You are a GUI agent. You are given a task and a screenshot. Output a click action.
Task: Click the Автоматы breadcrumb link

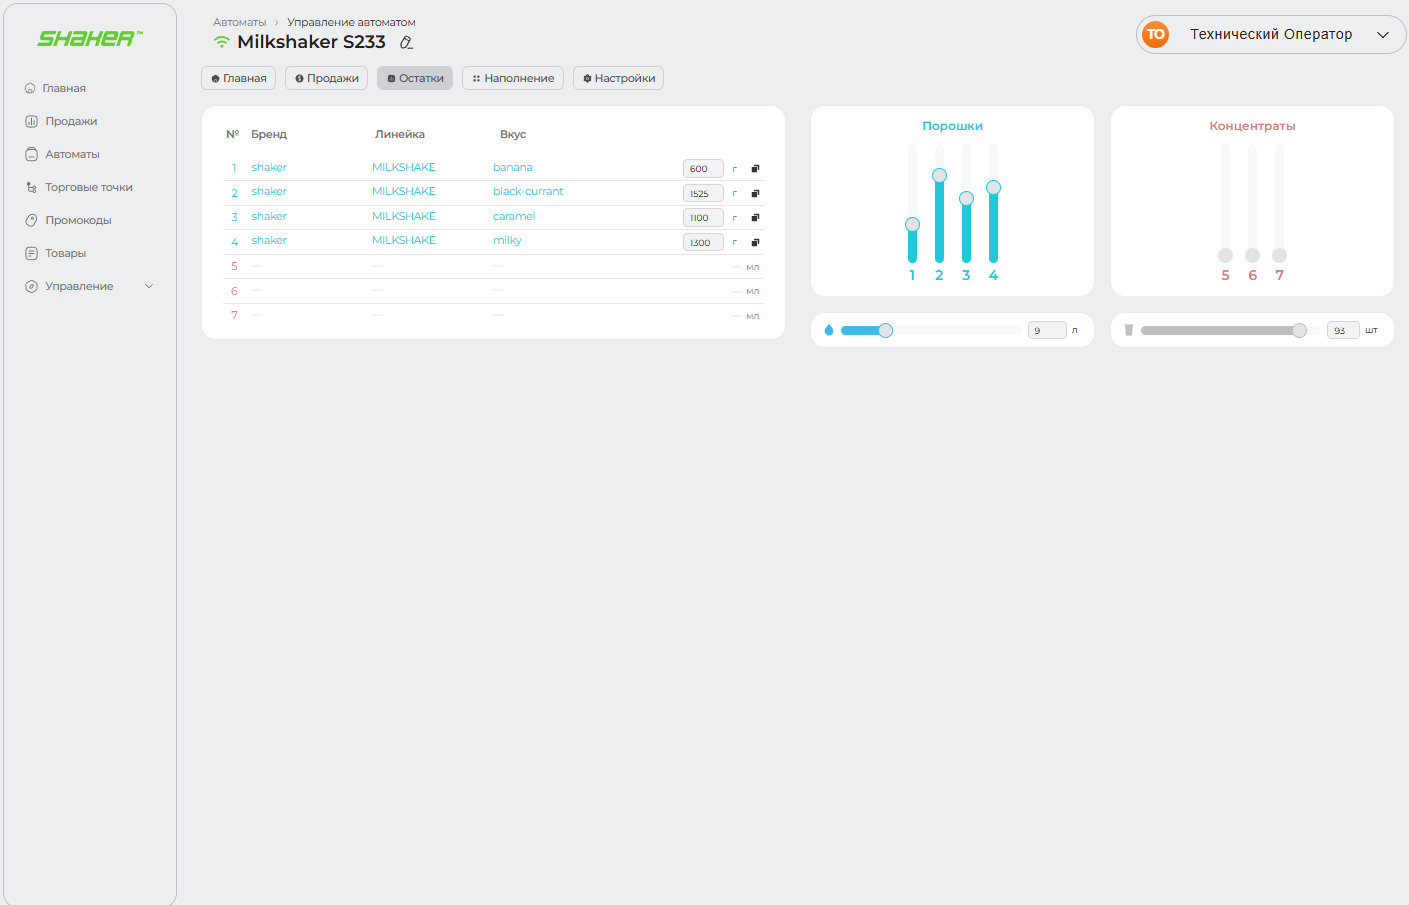click(239, 22)
